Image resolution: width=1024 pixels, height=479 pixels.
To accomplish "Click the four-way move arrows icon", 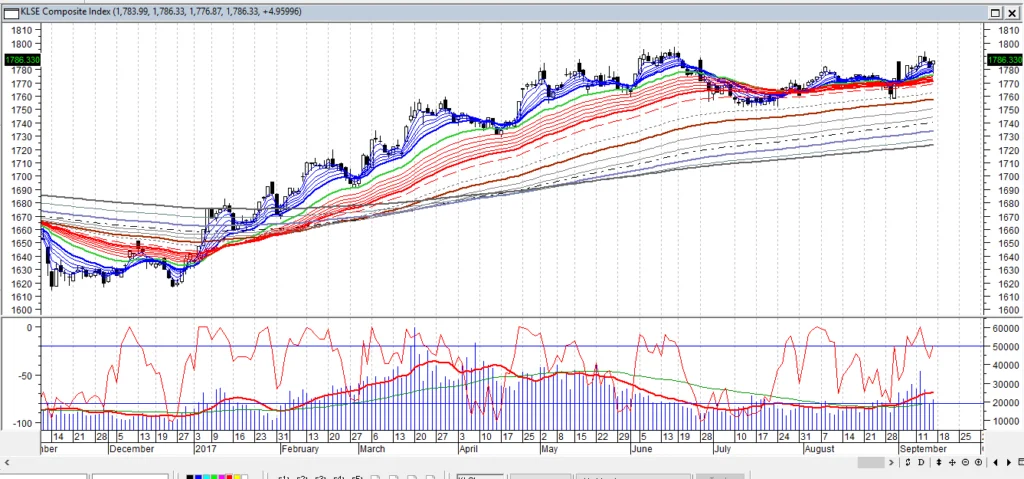I will [952, 462].
